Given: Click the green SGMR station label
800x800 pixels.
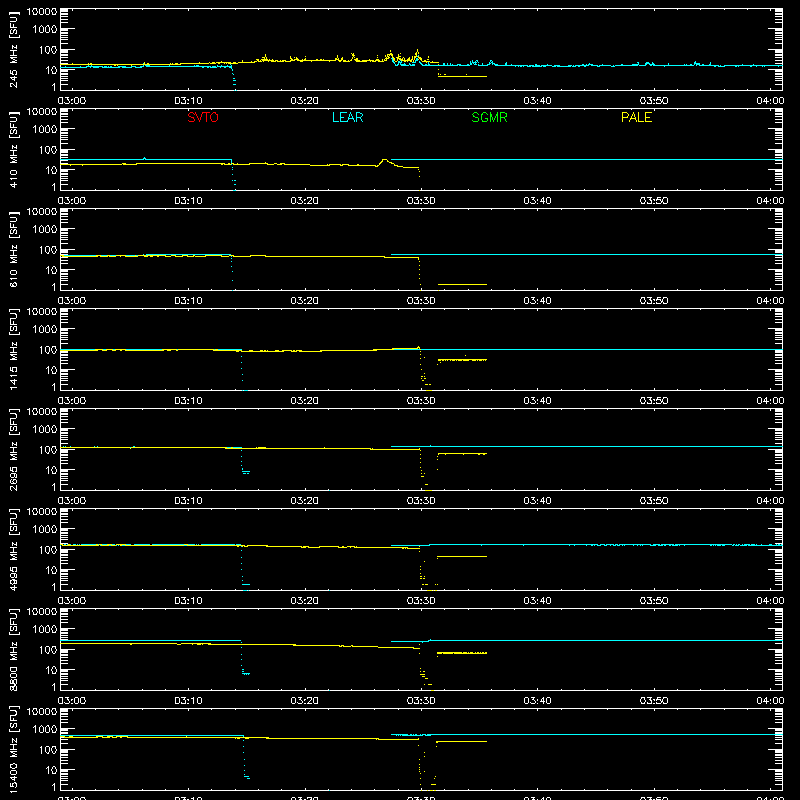Looking at the screenshot, I should pos(489,117).
